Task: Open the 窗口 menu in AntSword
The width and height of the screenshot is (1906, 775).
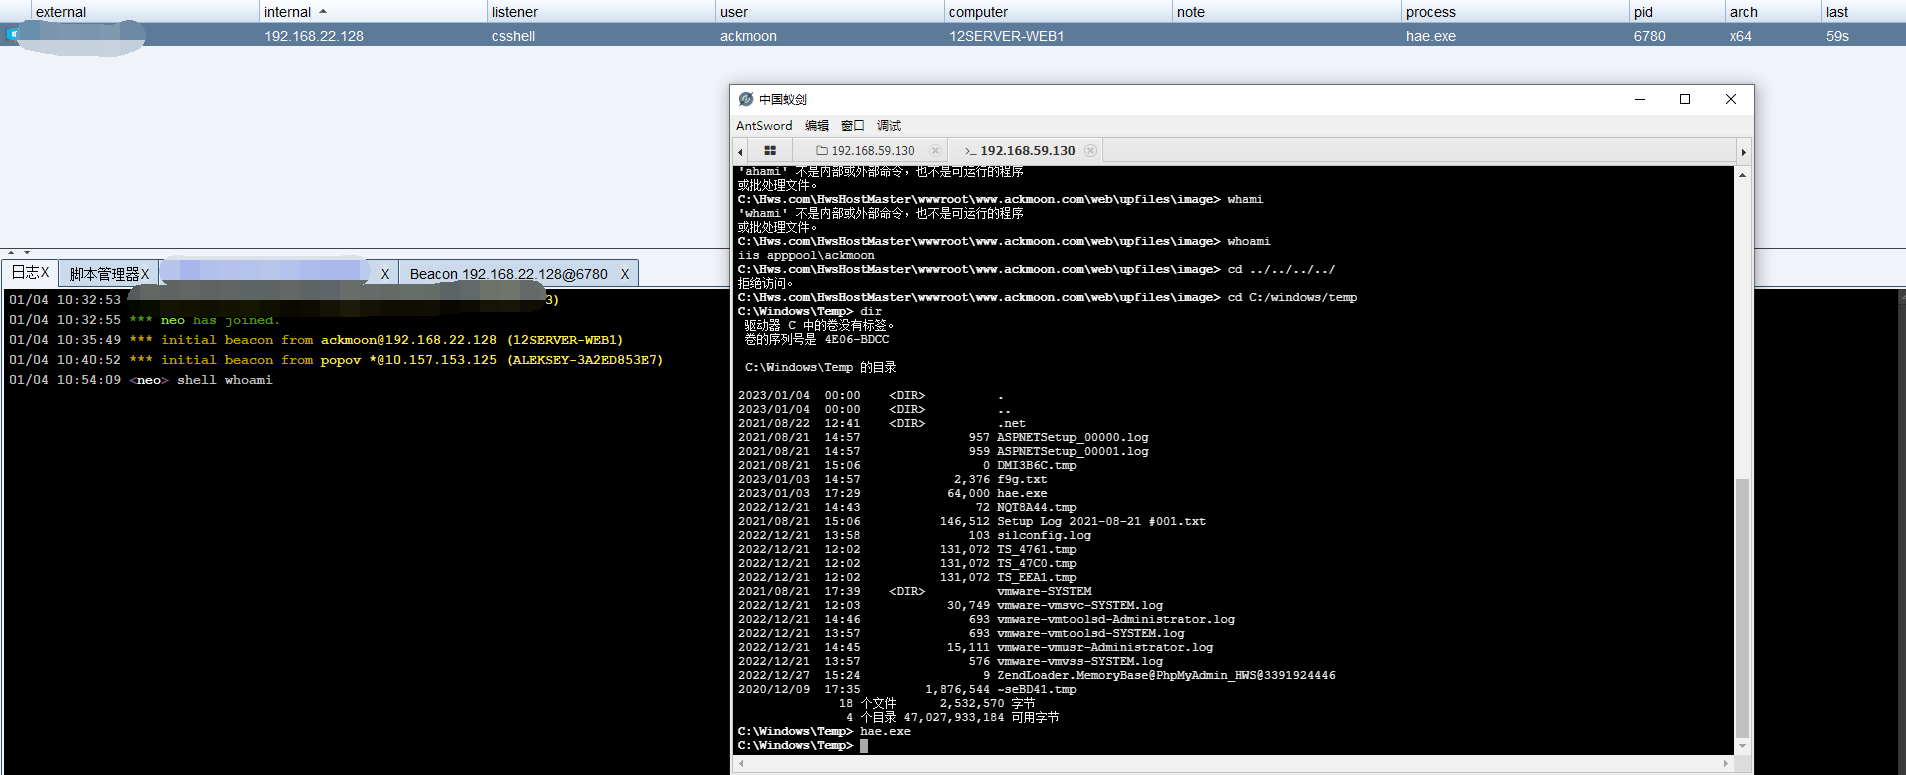Action: 853,126
